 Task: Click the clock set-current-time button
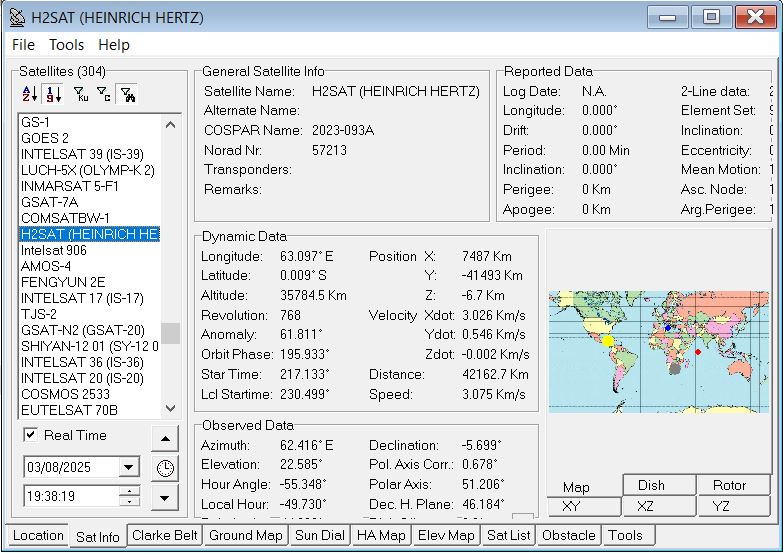165,468
